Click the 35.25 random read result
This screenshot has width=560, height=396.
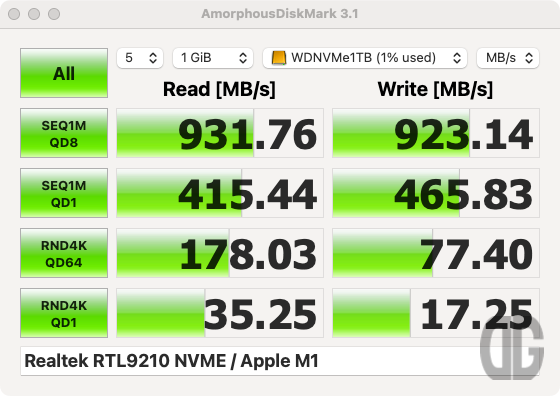point(220,313)
